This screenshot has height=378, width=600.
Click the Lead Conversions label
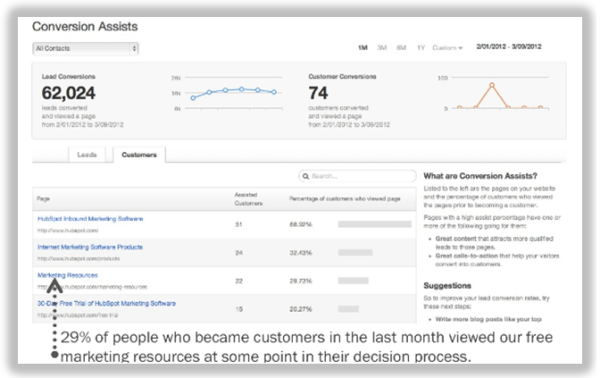tap(68, 77)
